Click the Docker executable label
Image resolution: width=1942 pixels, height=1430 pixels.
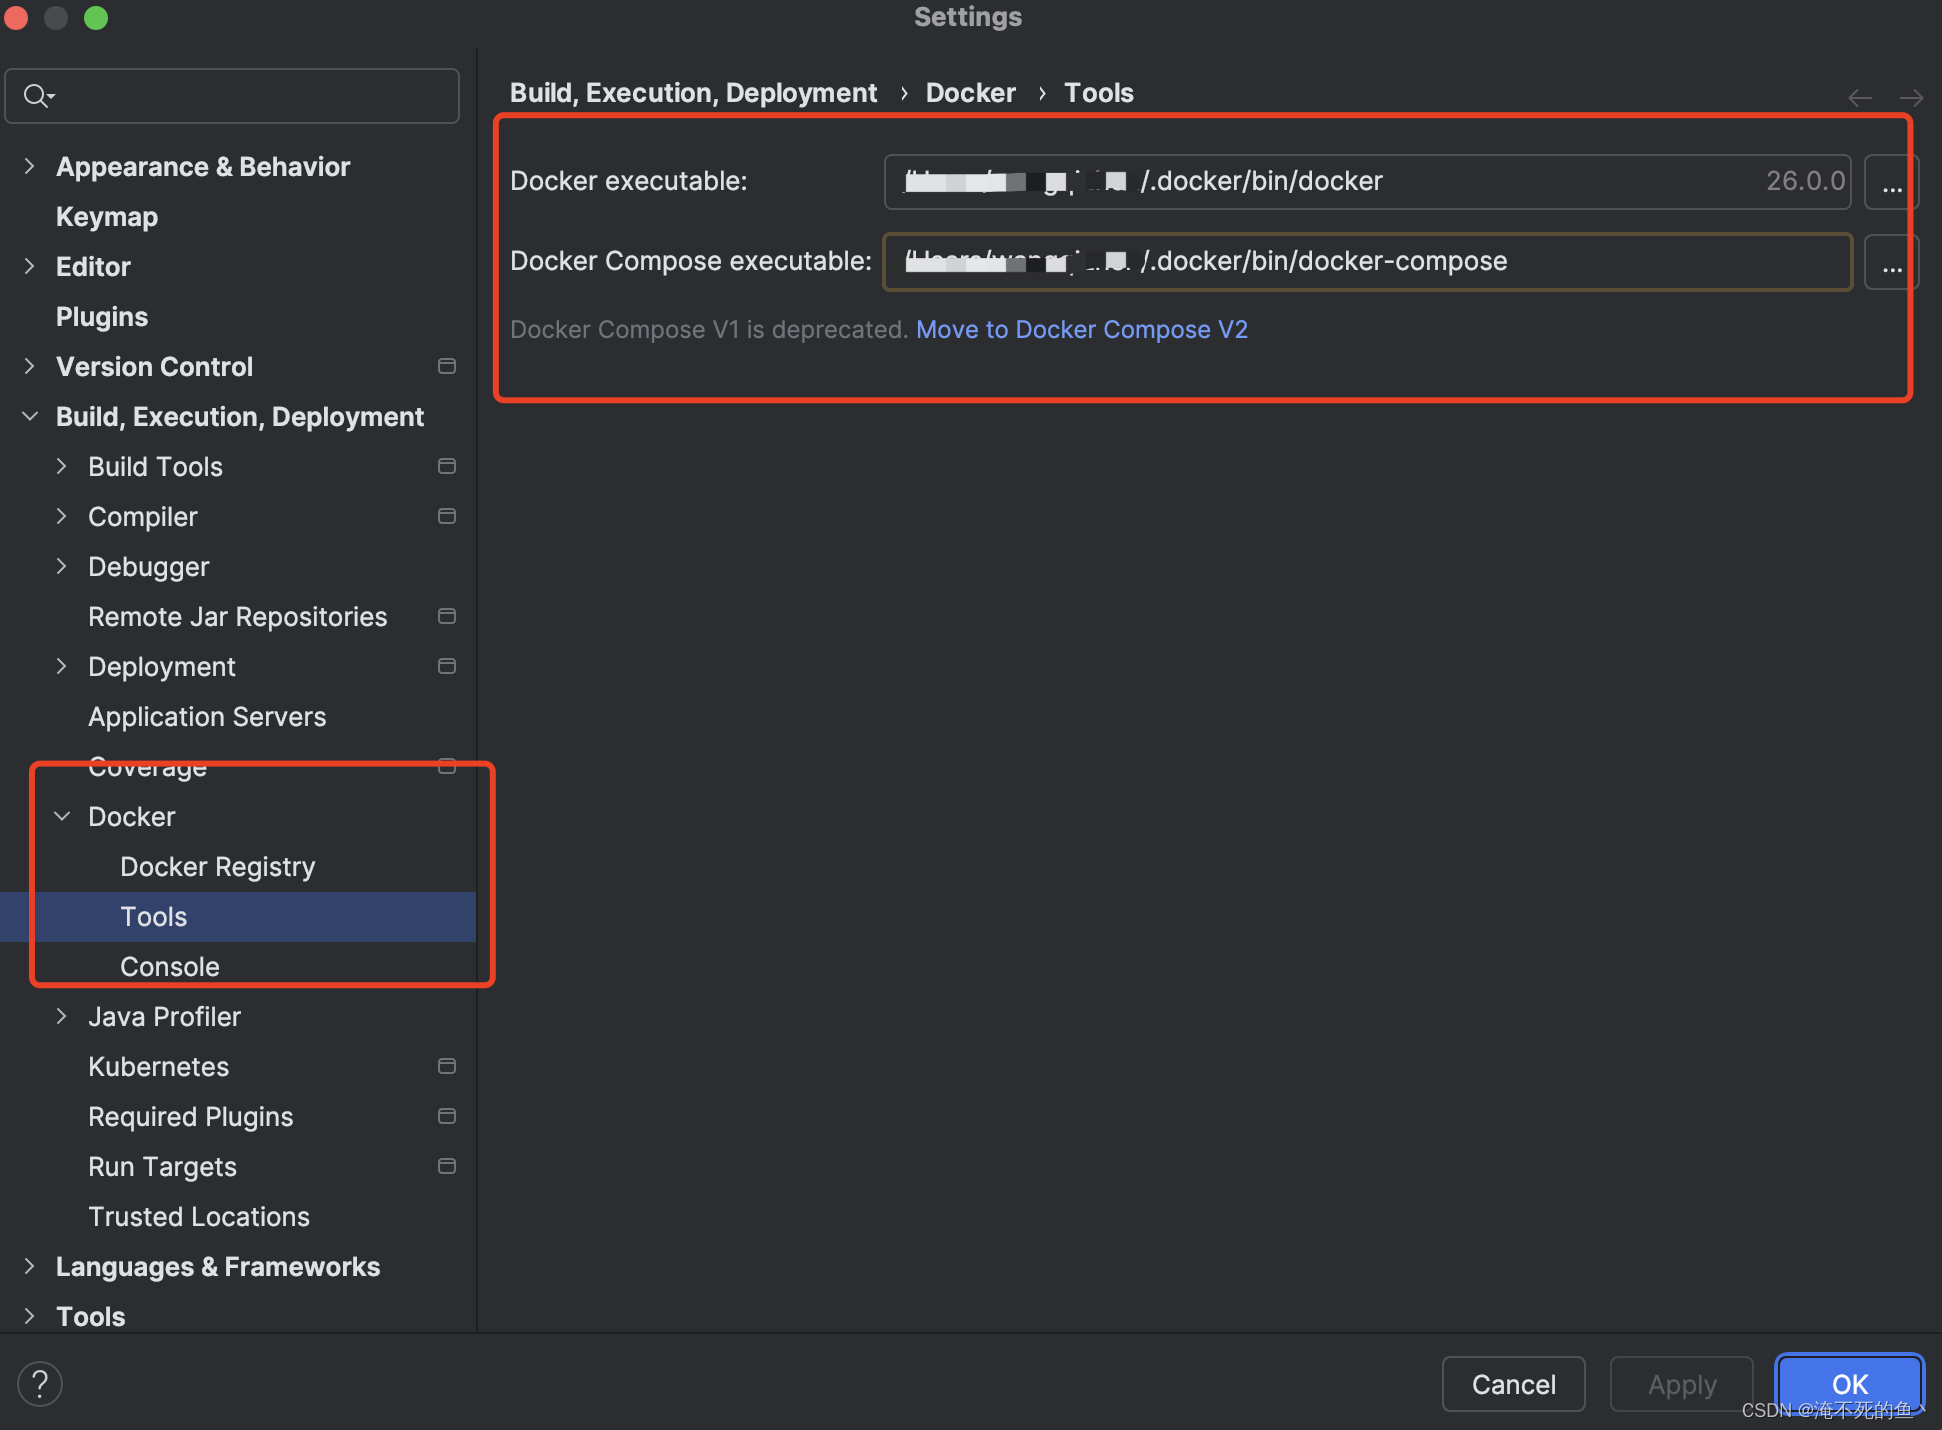pyautogui.click(x=629, y=181)
